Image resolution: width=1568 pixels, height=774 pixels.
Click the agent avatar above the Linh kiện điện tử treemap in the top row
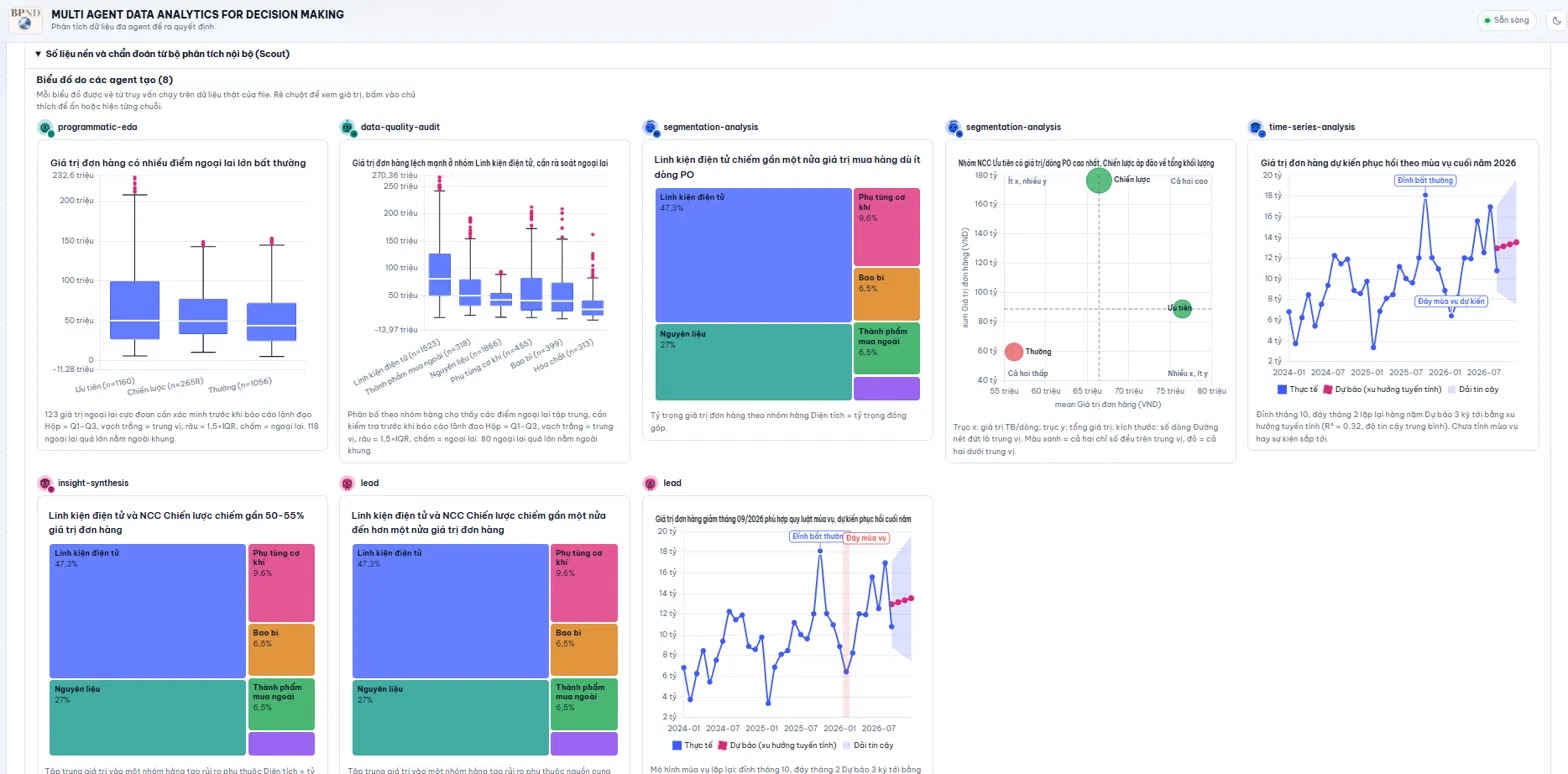(x=651, y=128)
